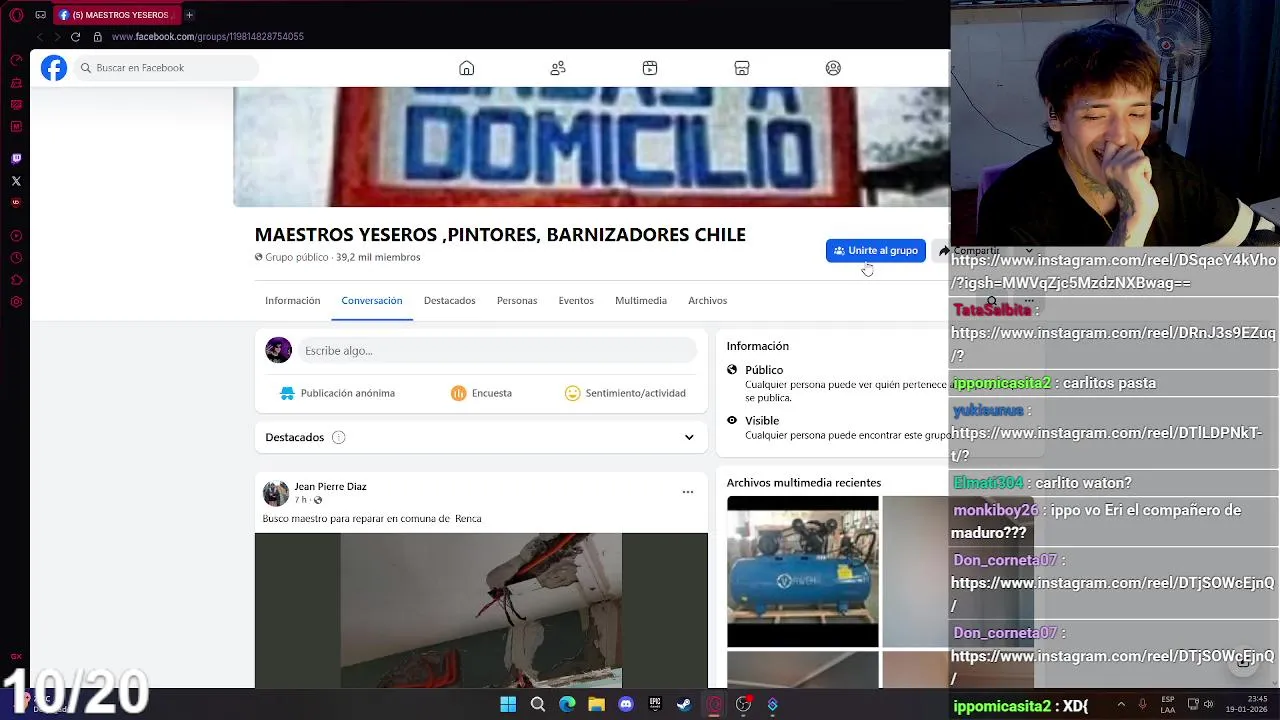Click the 39,2 mil miembros link
The height and width of the screenshot is (720, 1280).
pyautogui.click(x=378, y=257)
